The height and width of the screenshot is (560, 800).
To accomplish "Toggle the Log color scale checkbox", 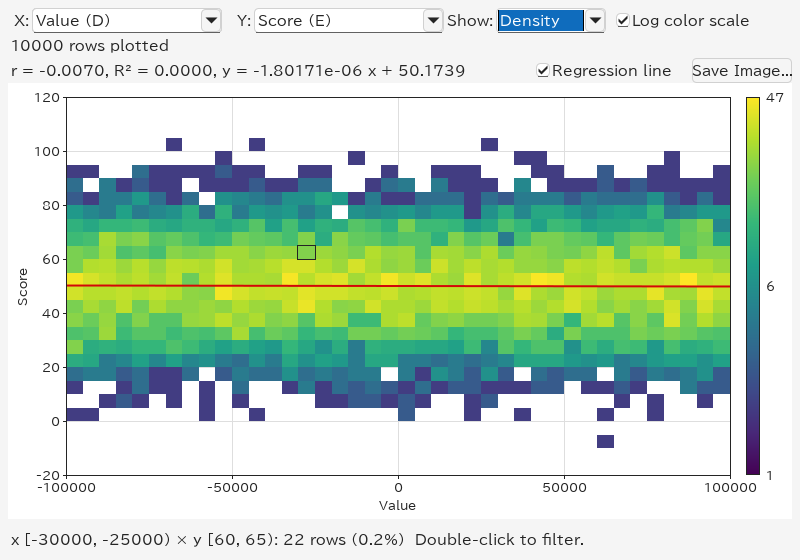I will point(622,21).
